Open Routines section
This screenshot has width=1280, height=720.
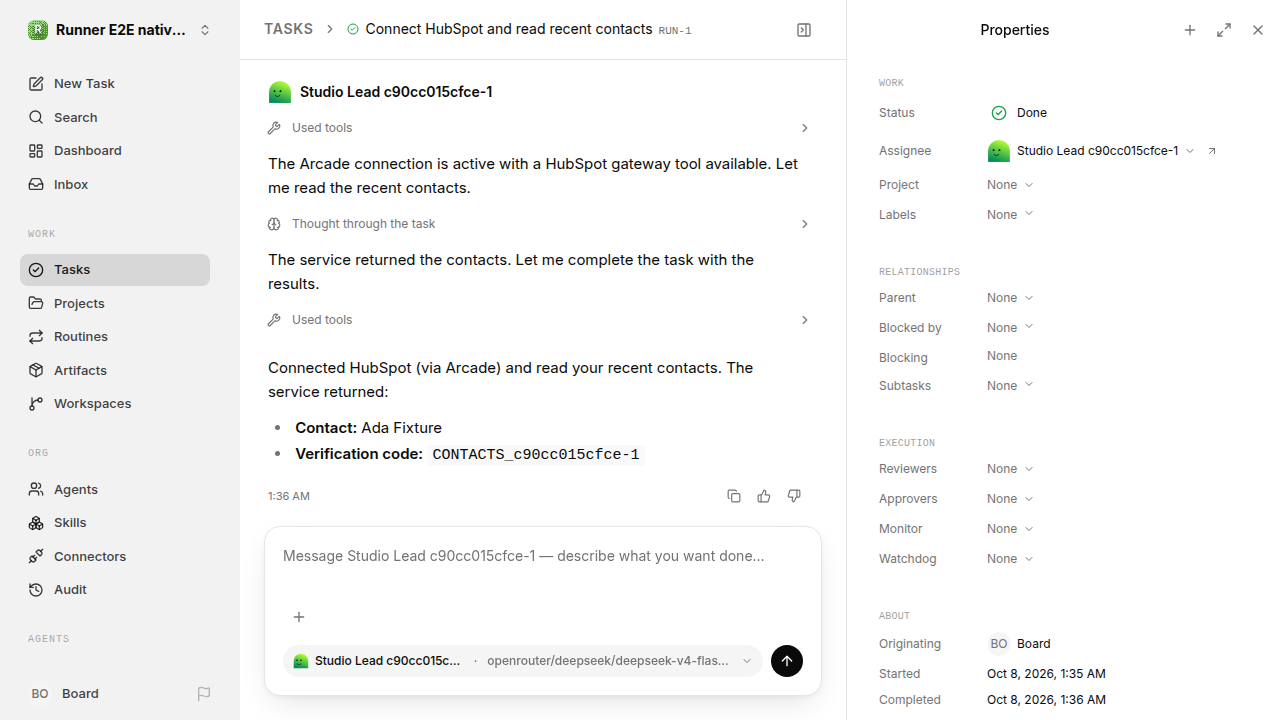pos(115,336)
